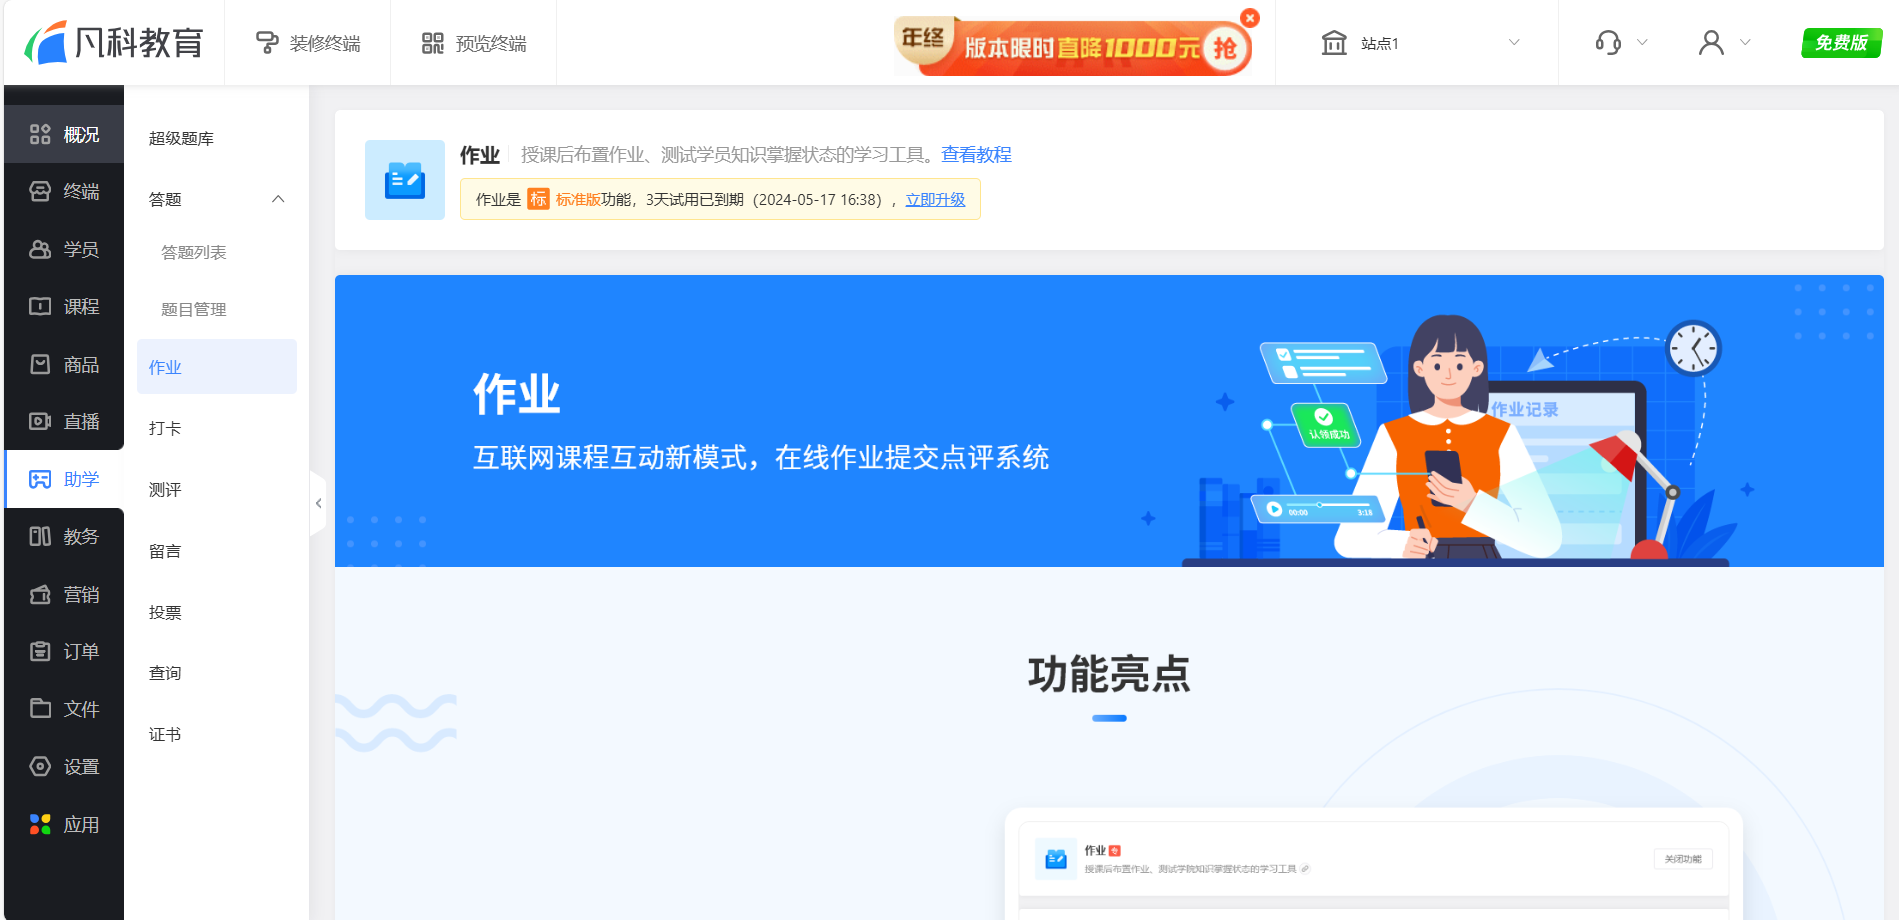
Task: Click the 概况 overview grid icon
Action: tap(40, 134)
